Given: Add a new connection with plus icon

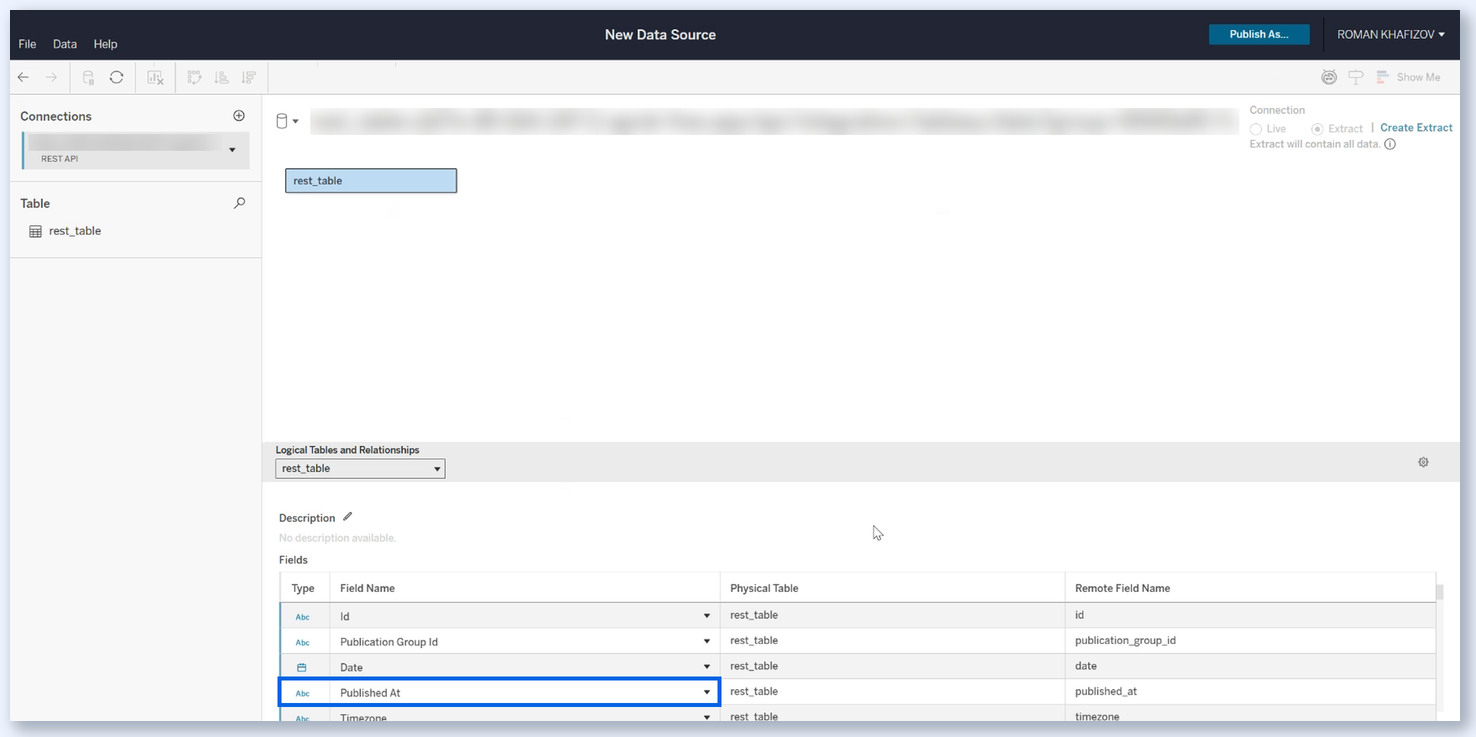Looking at the screenshot, I should [x=239, y=116].
